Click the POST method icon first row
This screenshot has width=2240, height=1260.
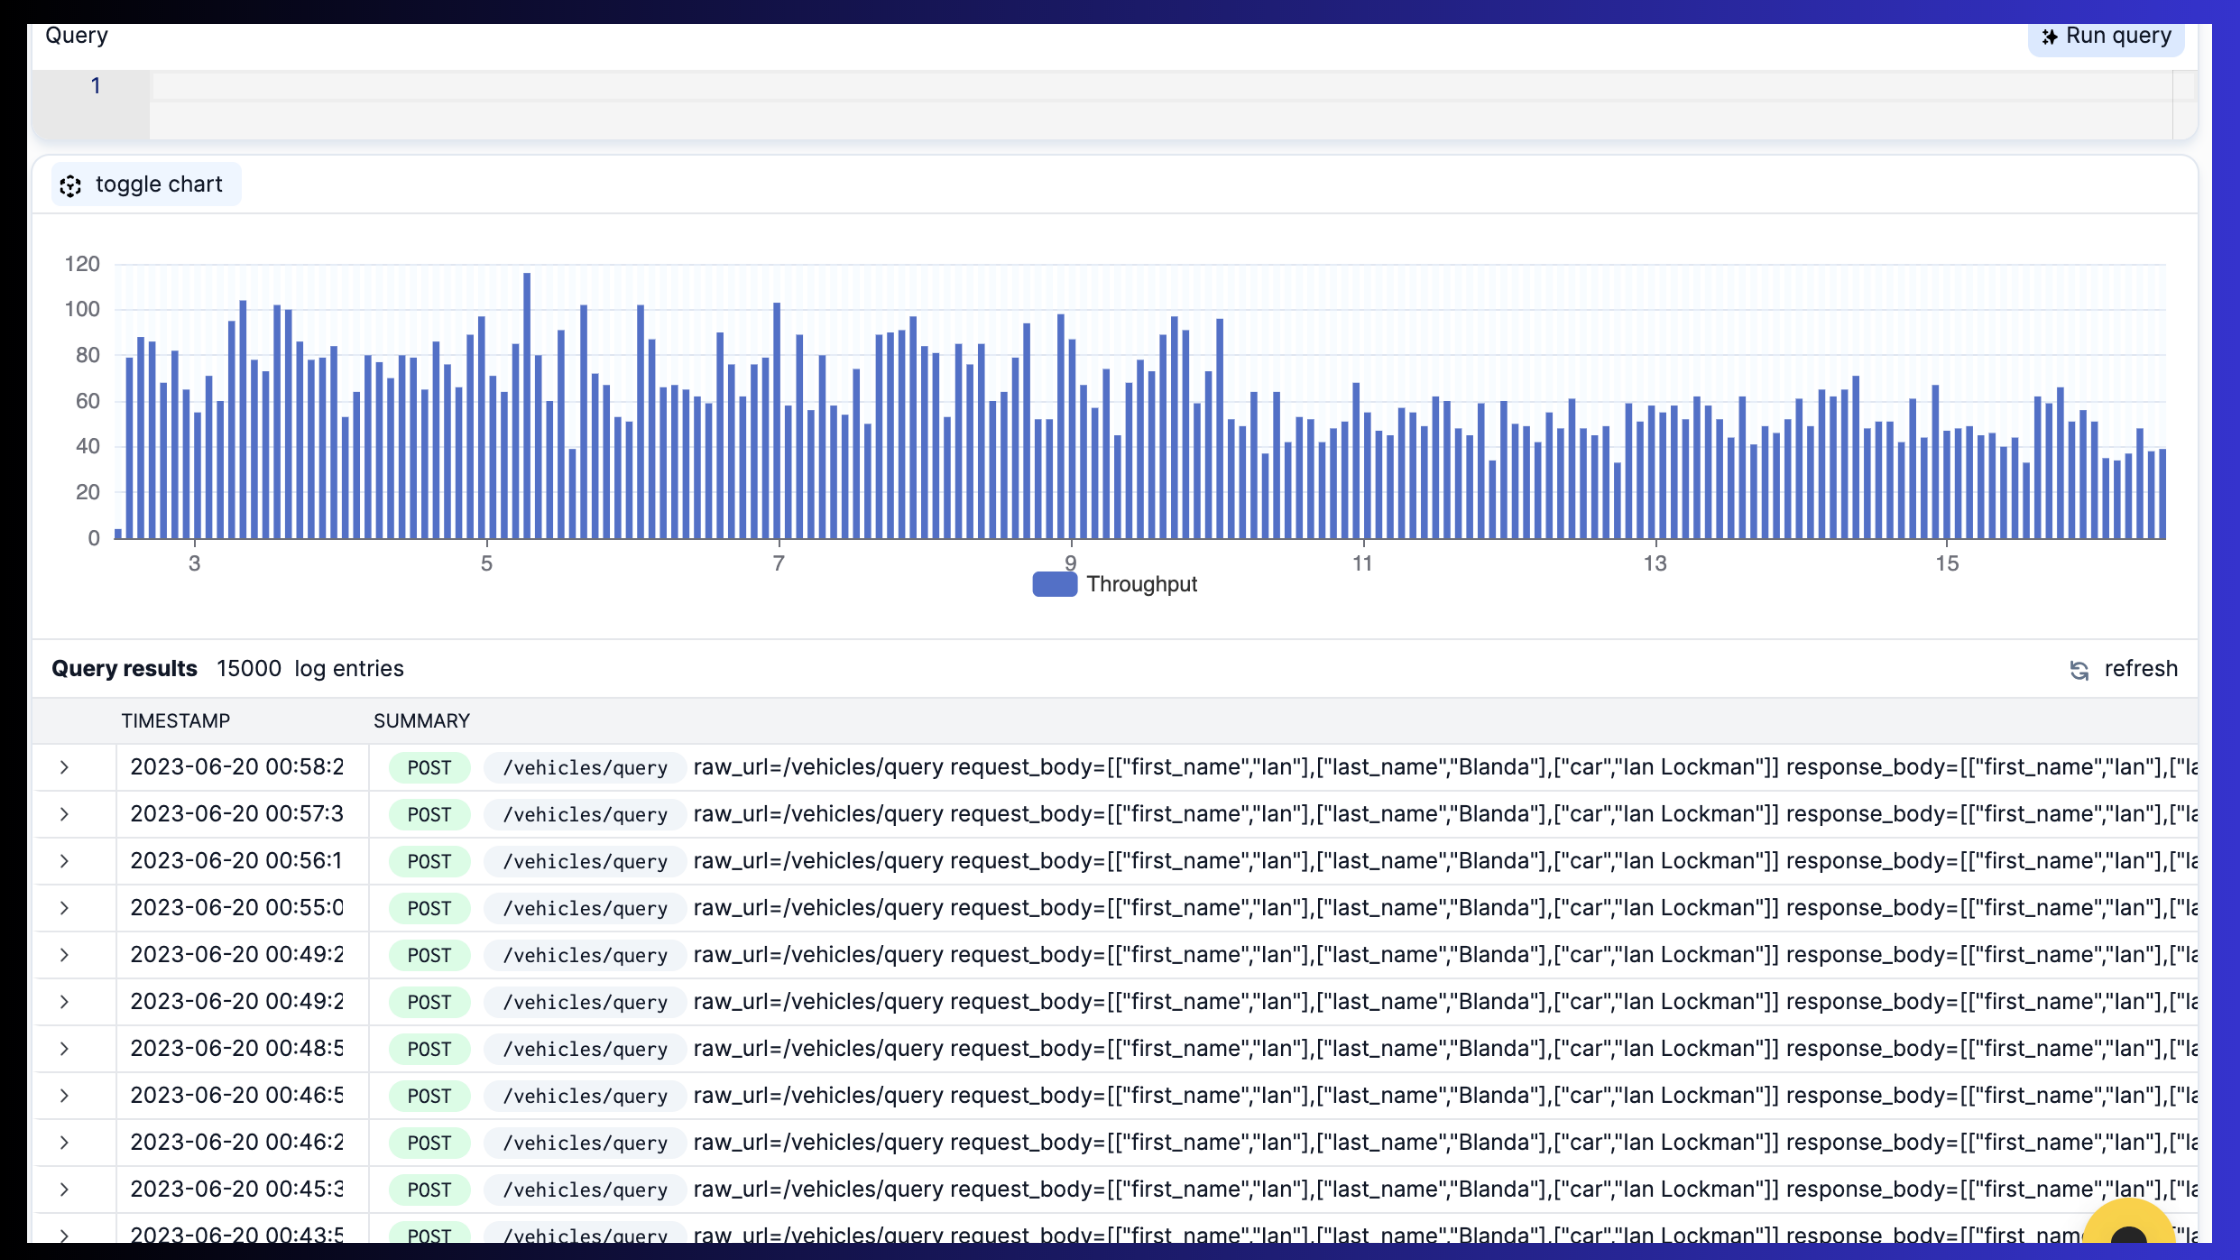[429, 766]
